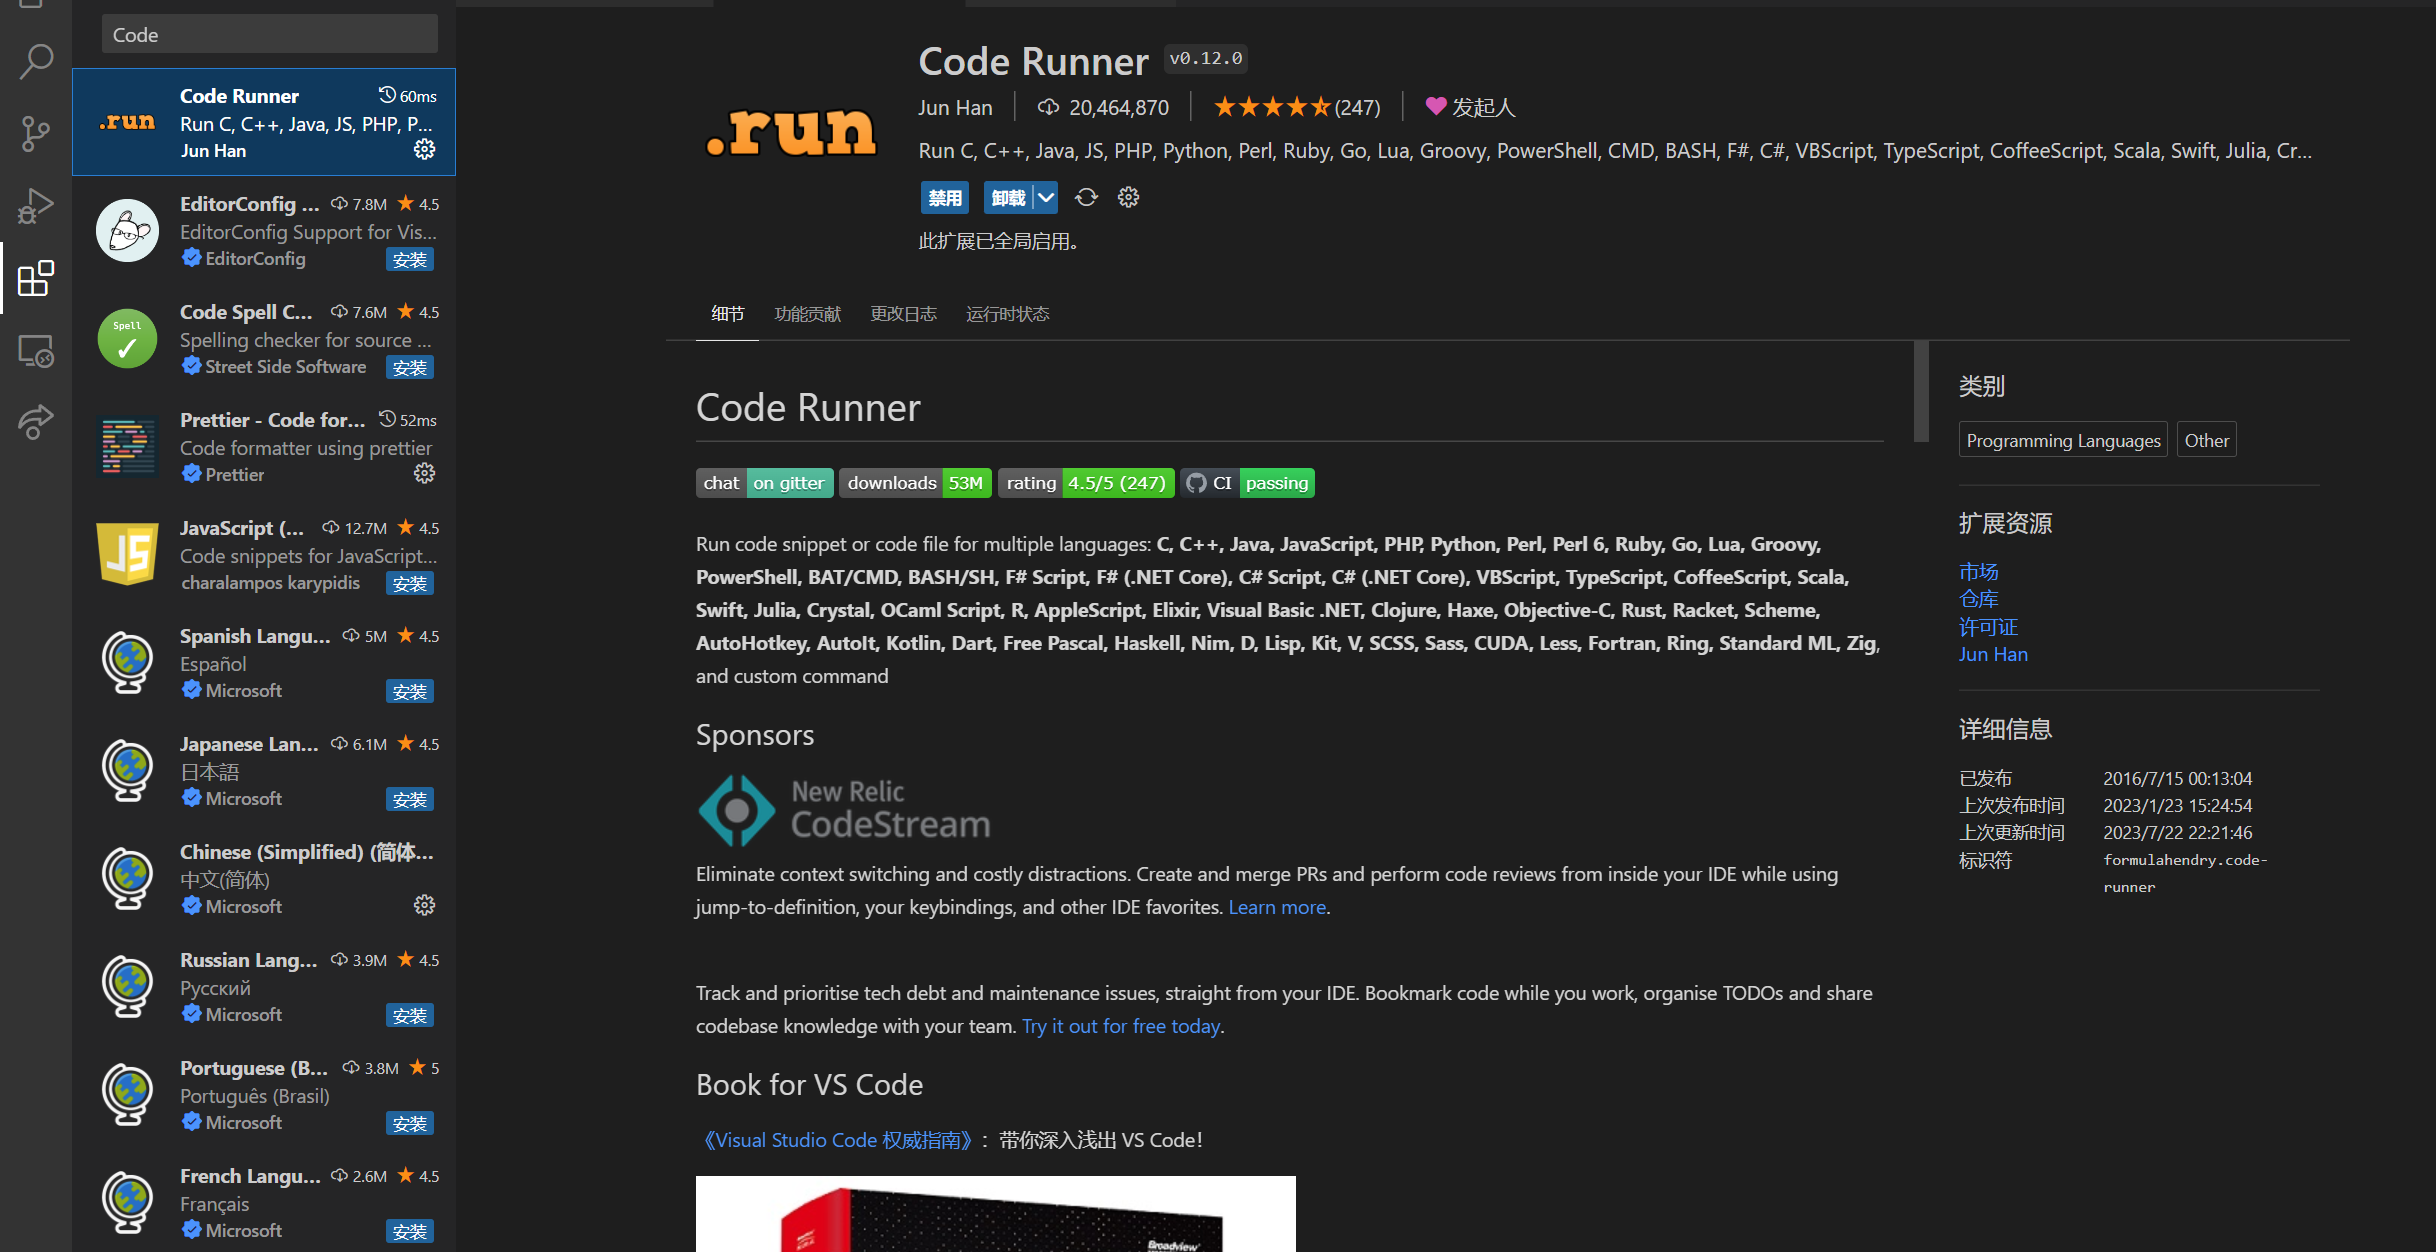Reload the Code Runner extension with the sync icon
Viewport: 2436px width, 1252px height.
point(1086,197)
